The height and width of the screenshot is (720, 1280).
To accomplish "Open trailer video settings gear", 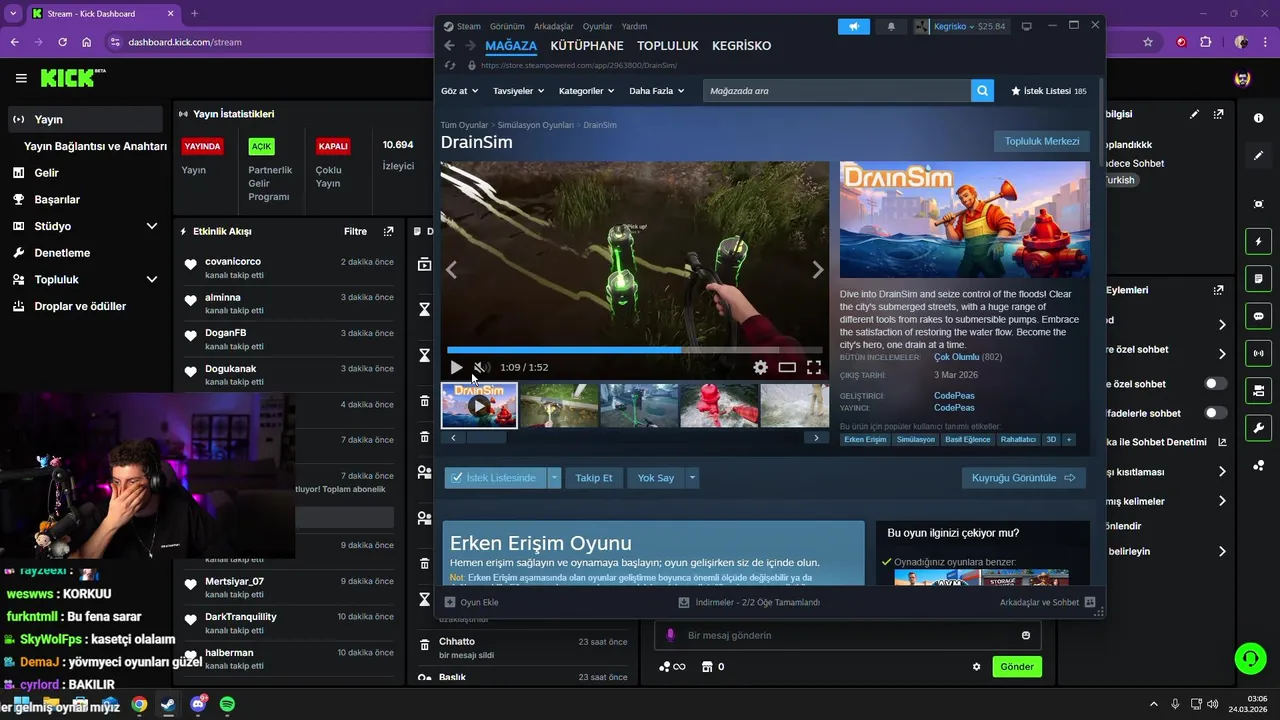I will click(x=760, y=368).
